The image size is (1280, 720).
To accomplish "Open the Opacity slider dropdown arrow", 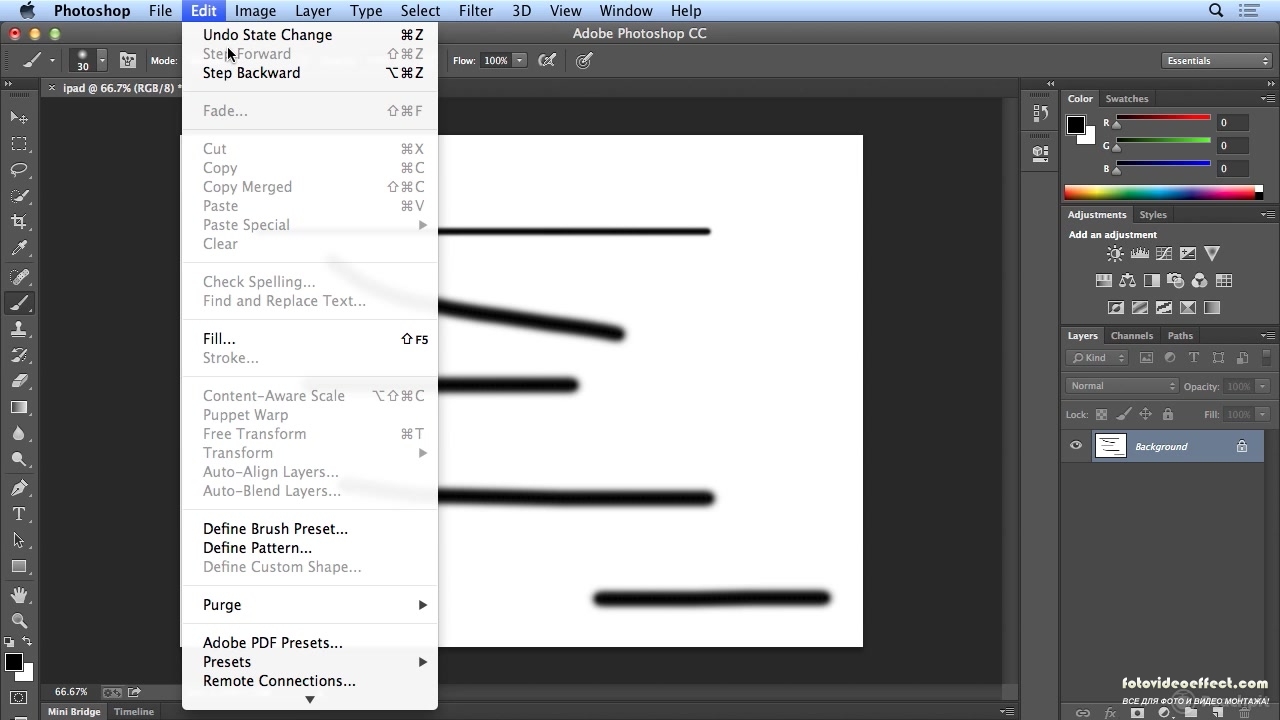I will click(x=1262, y=386).
